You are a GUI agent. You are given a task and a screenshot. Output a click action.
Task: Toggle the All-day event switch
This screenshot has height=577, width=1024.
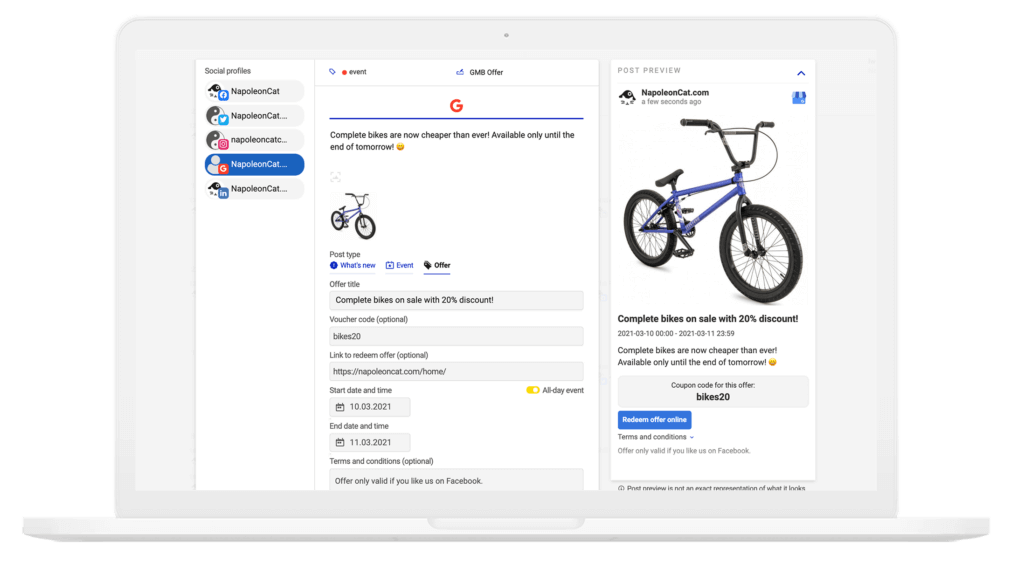(533, 390)
